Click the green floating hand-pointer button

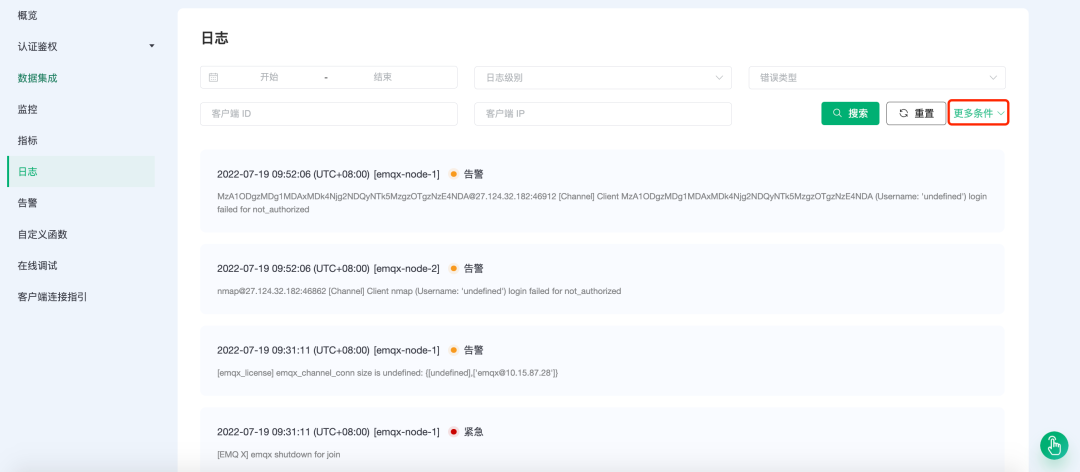coord(1054,445)
